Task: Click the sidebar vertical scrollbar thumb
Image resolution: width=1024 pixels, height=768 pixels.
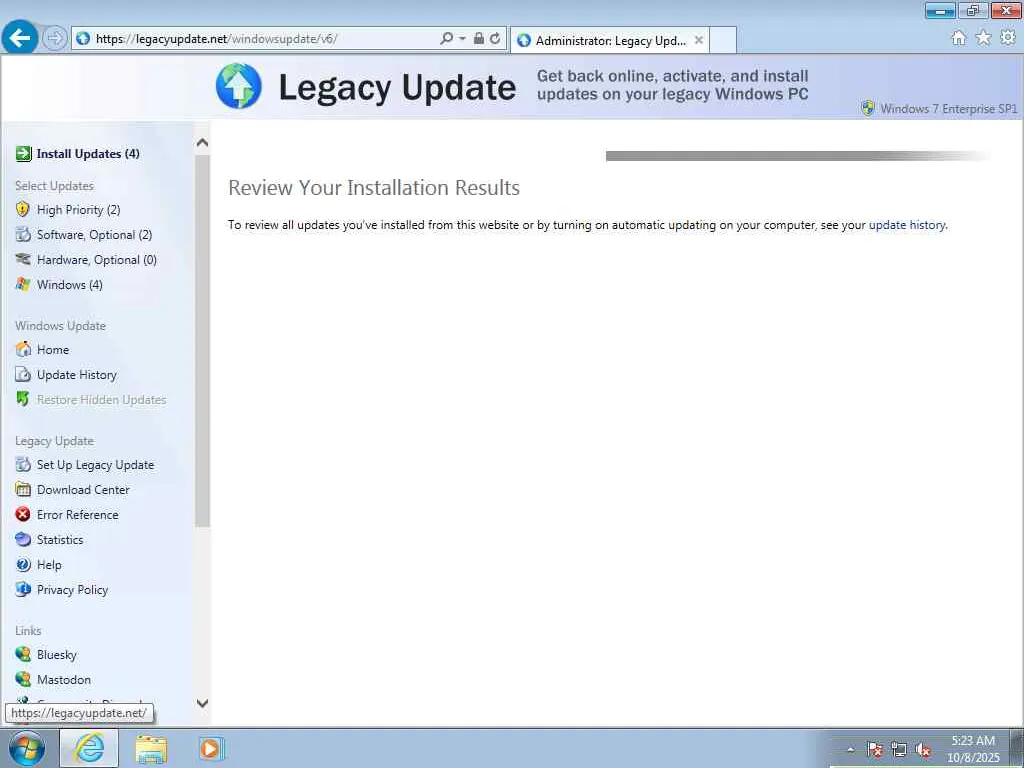Action: tap(202, 340)
